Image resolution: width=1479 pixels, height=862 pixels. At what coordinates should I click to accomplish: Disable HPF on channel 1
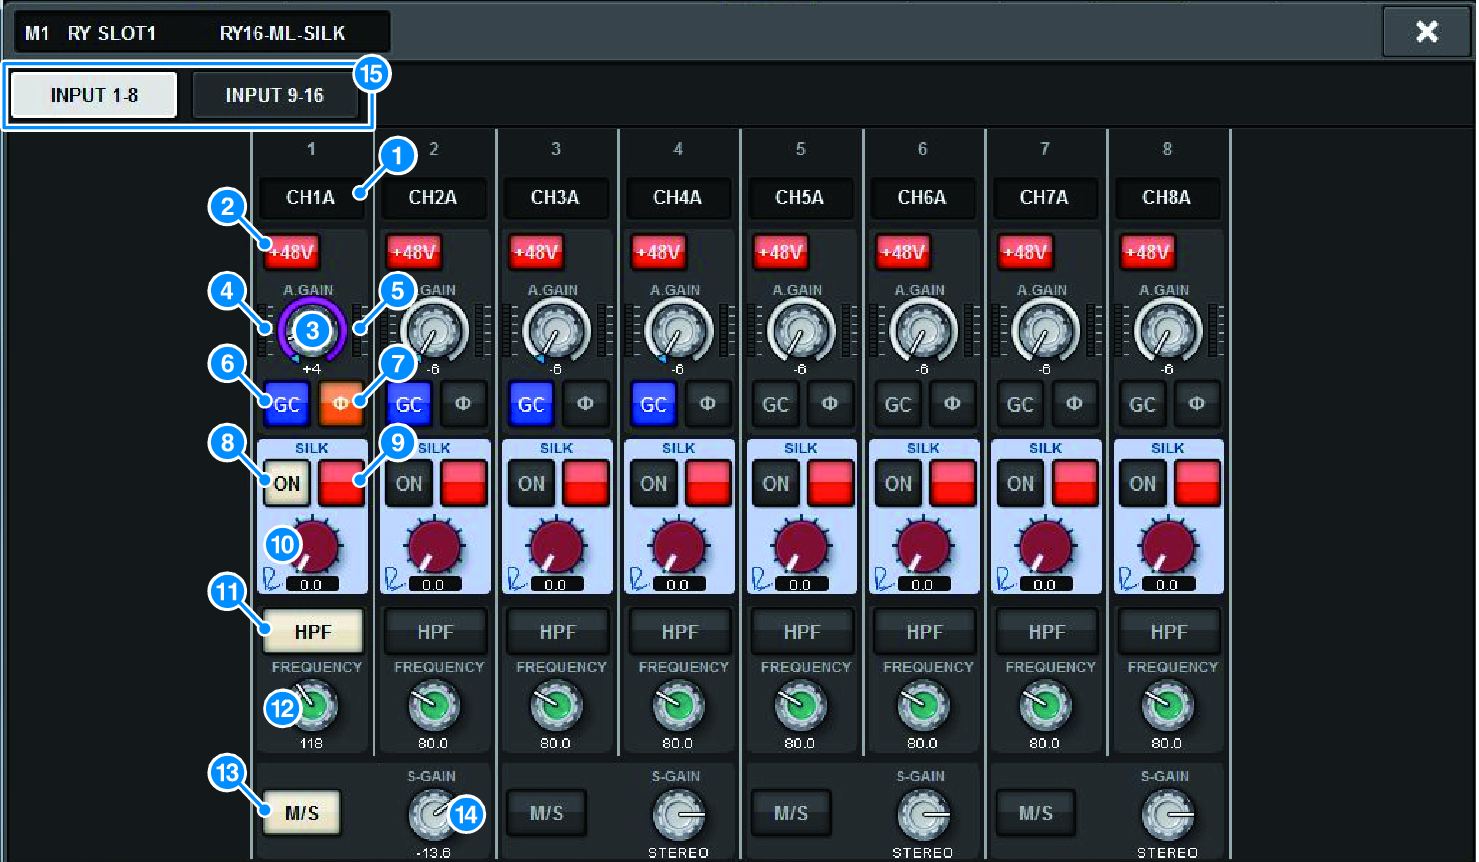[312, 632]
